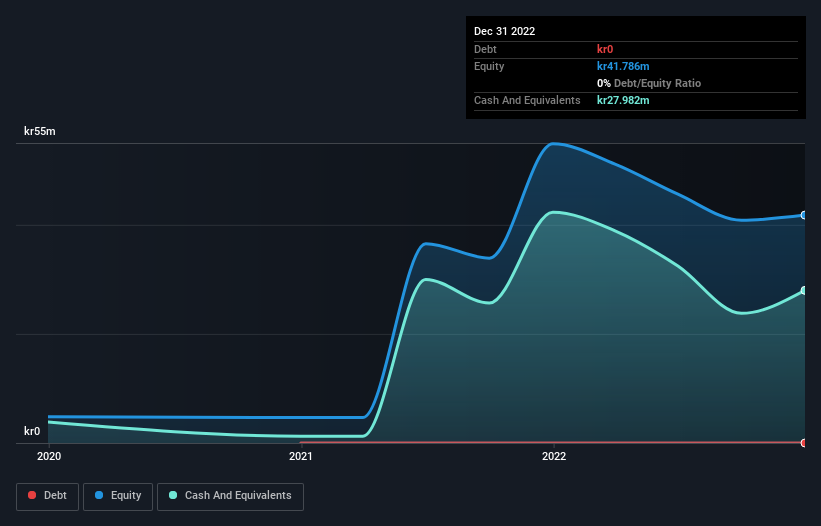Toggle the Cash And Equivalents legend button
Viewport: 821px width, 526px height.
[x=230, y=496]
